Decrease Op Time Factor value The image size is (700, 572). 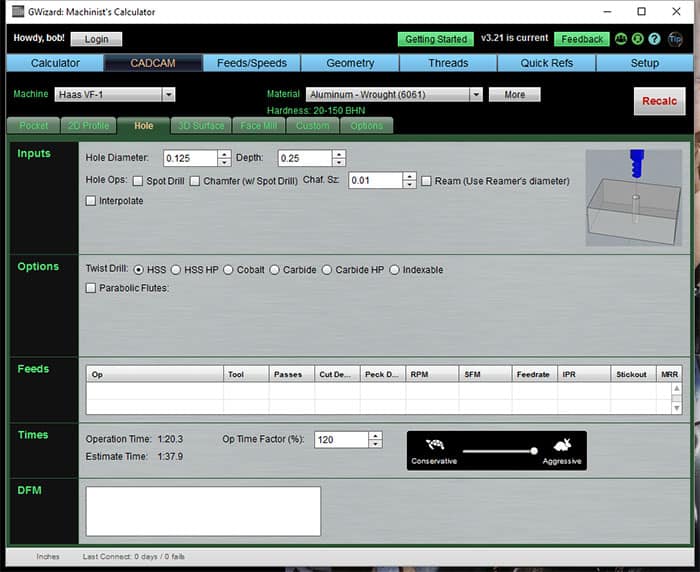[376, 444]
